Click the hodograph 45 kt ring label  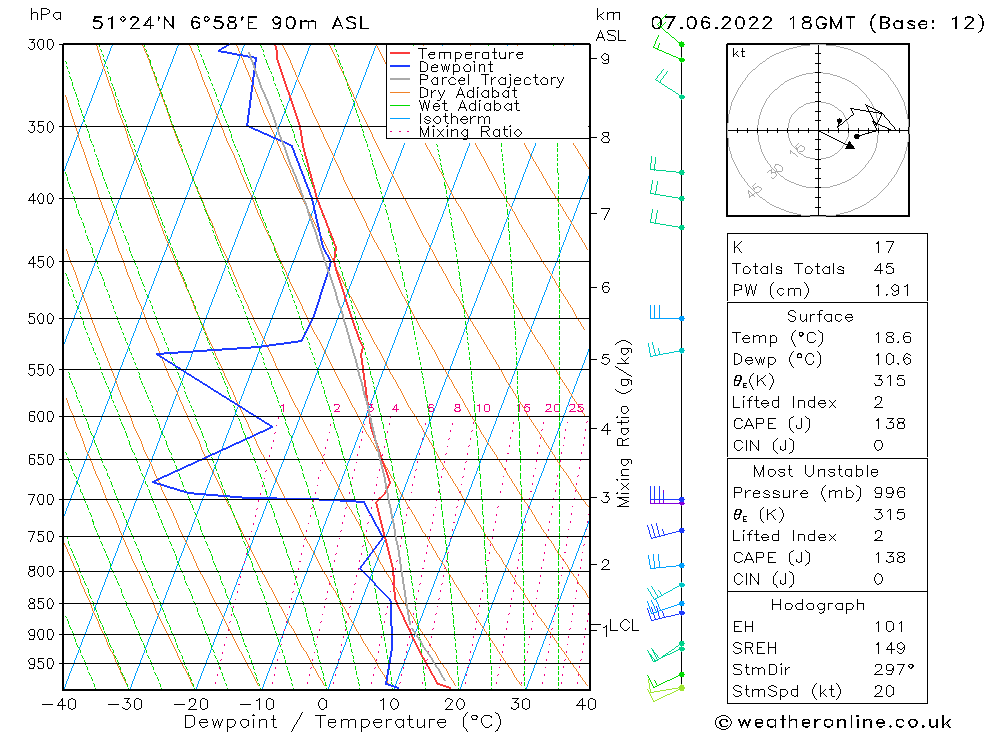click(x=754, y=190)
